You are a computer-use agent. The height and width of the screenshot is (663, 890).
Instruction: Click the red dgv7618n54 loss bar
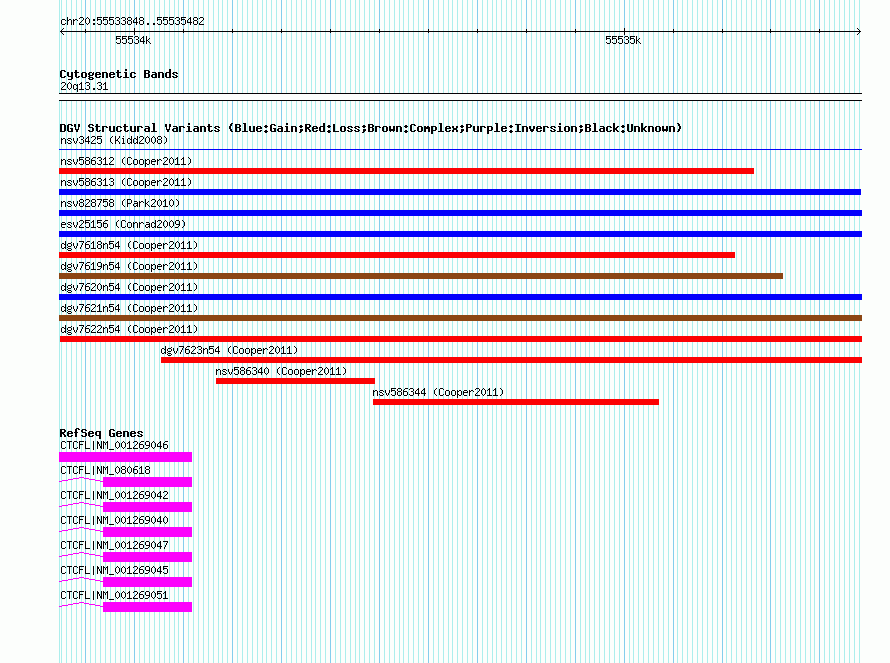click(397, 255)
